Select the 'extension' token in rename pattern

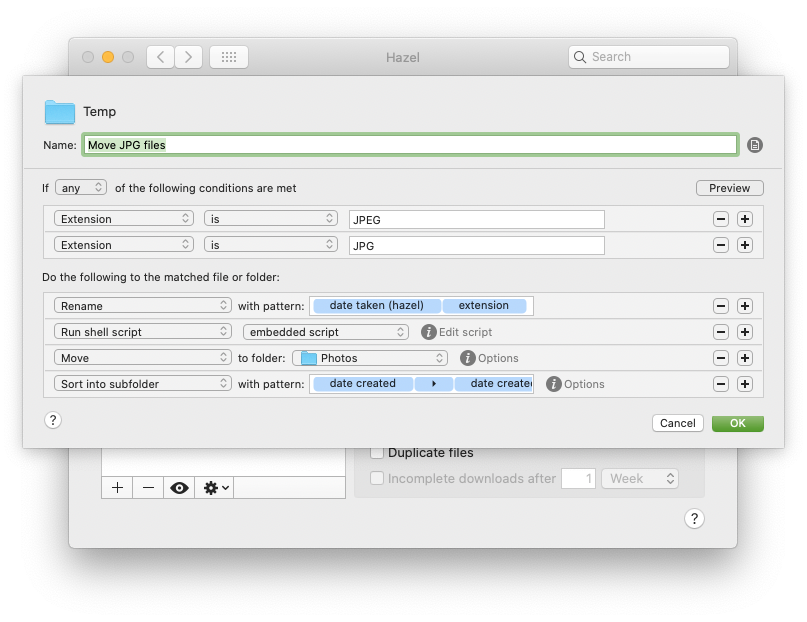point(484,306)
